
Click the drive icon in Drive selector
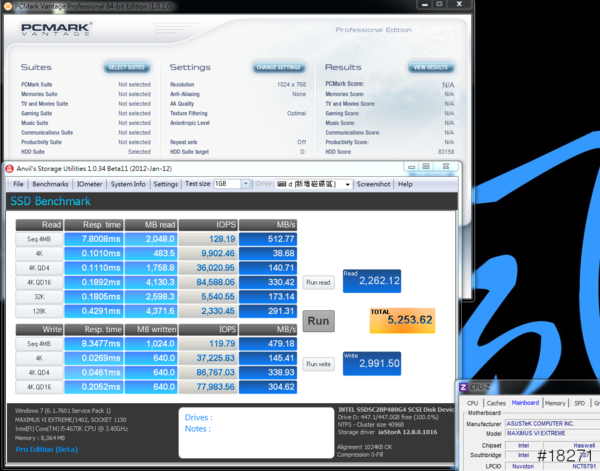click(x=282, y=184)
